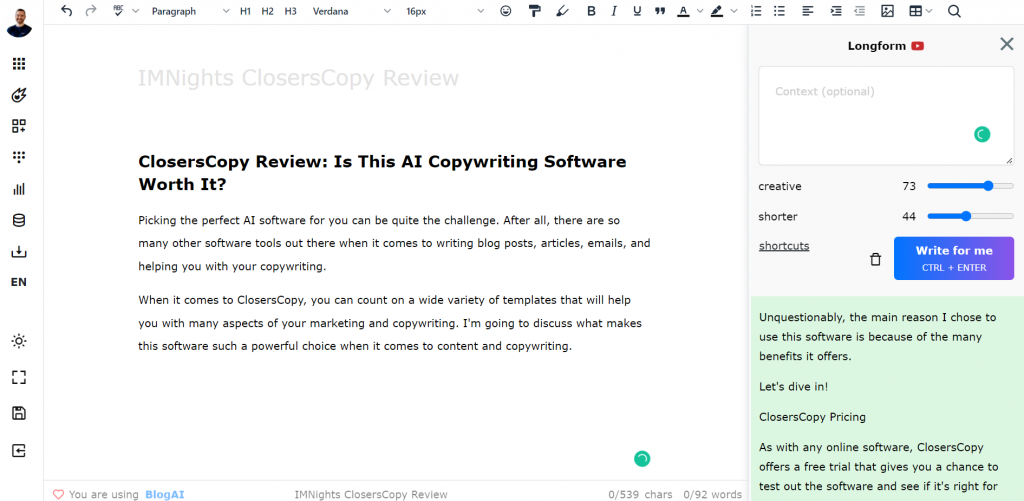Click the align left icon
The height and width of the screenshot is (501, 1024).
(808, 11)
